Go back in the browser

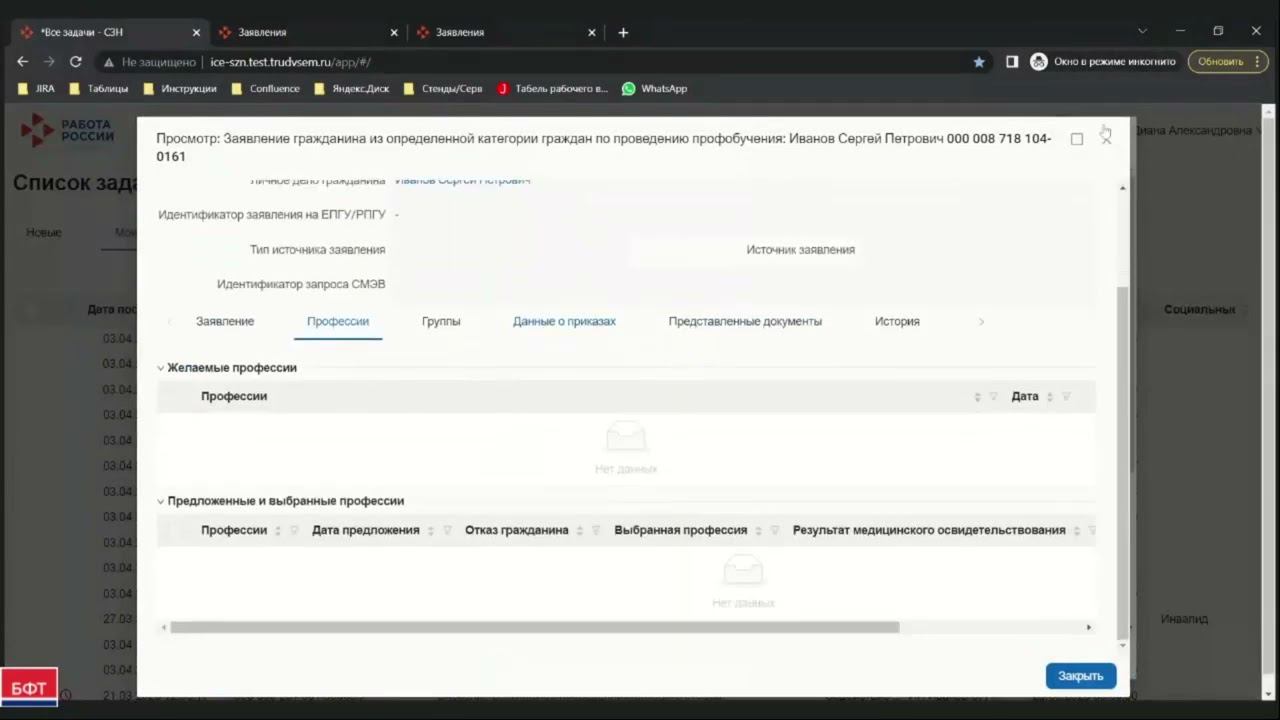click(x=22, y=62)
